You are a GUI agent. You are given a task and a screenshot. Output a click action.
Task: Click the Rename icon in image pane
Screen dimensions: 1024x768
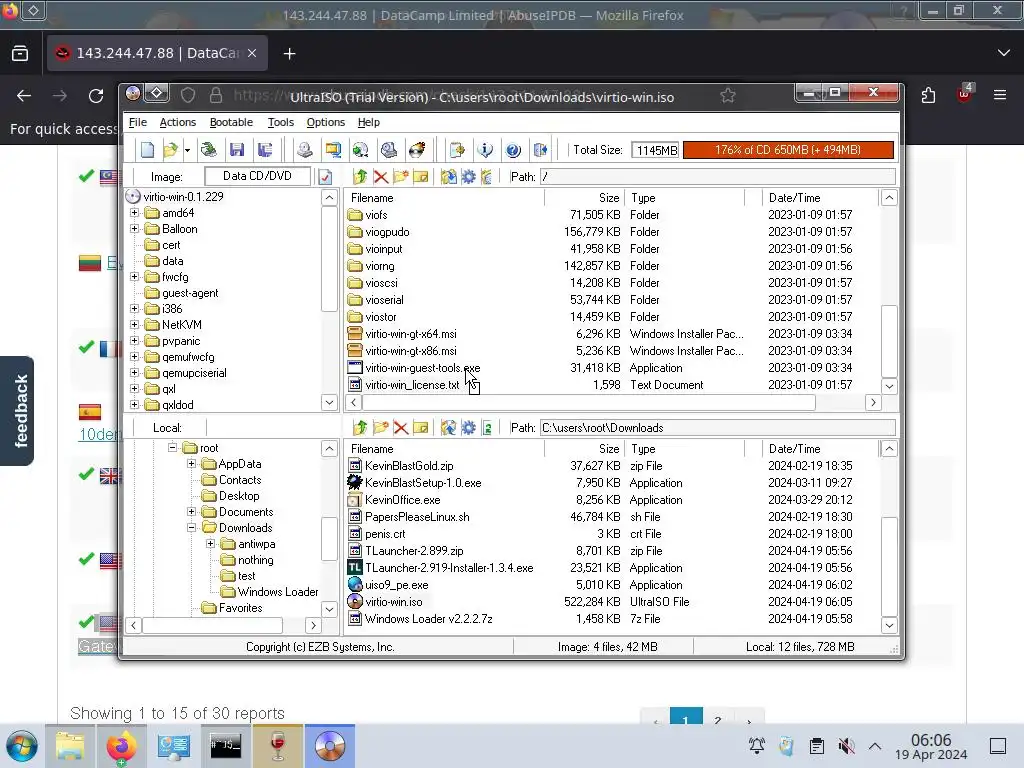coord(421,176)
